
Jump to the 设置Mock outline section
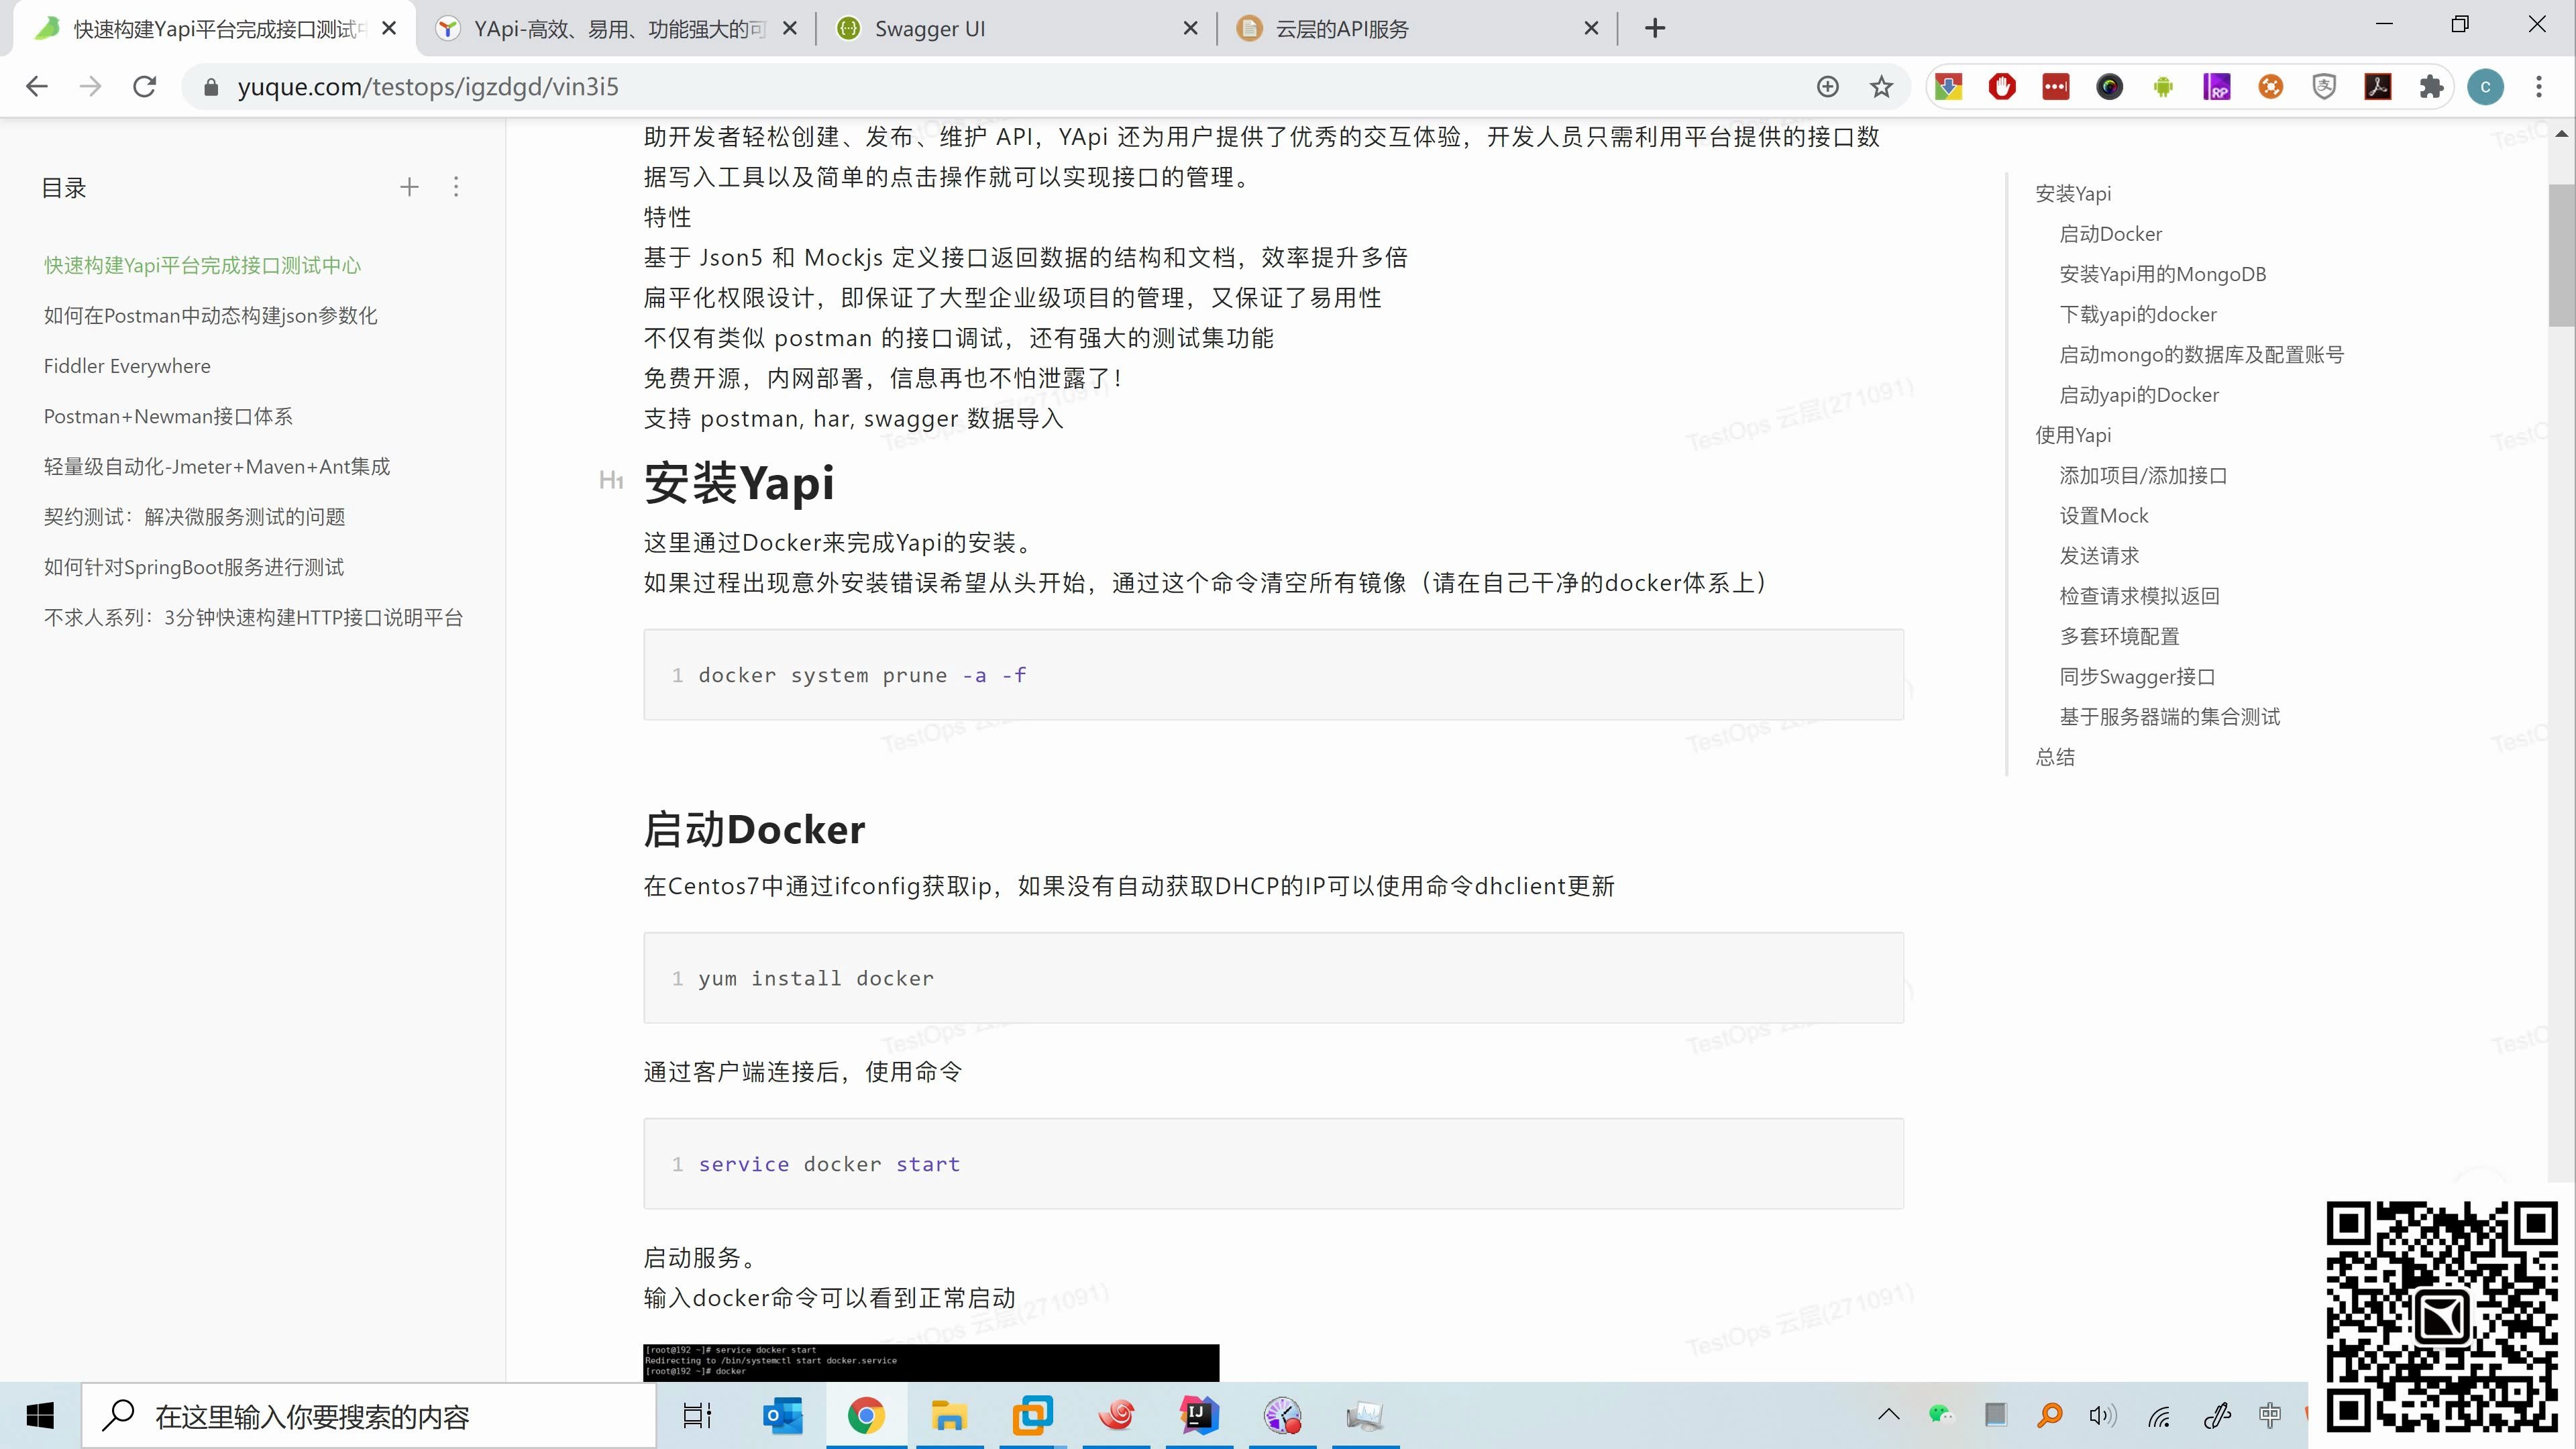click(x=2103, y=515)
